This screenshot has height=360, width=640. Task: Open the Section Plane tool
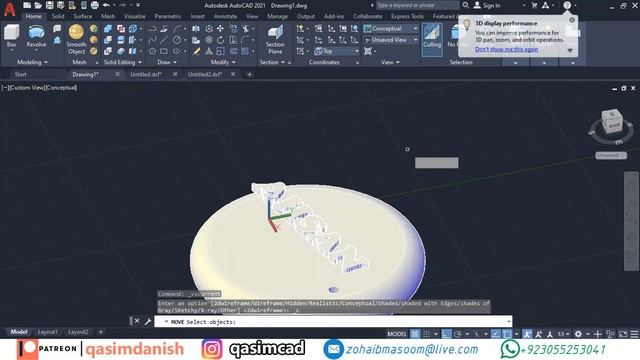coord(275,40)
